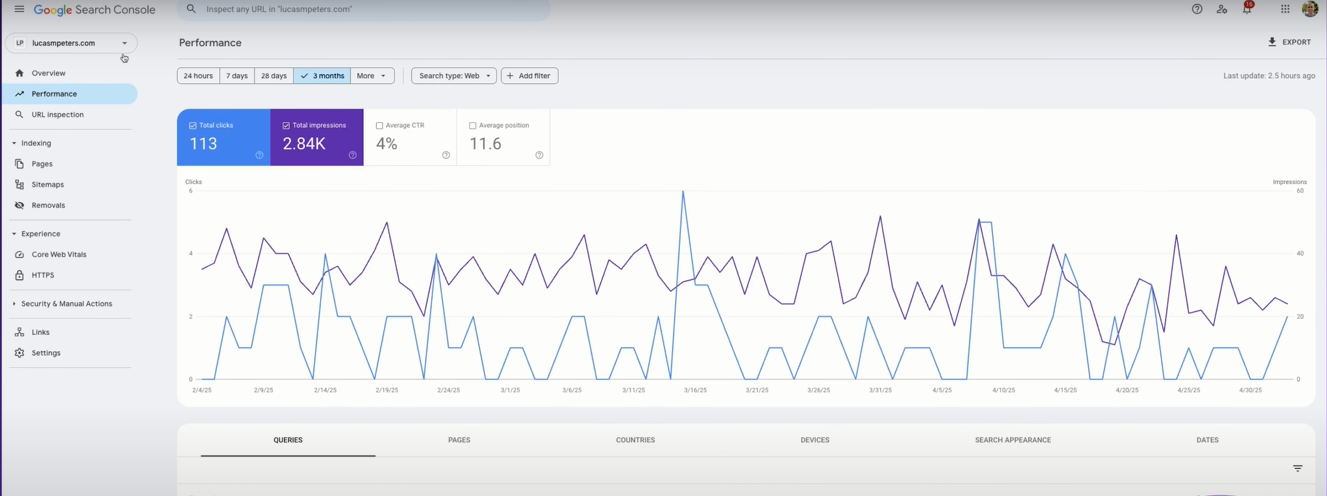The height and width of the screenshot is (496, 1327).
Task: Select the 3 months date range
Action: [x=322, y=76]
